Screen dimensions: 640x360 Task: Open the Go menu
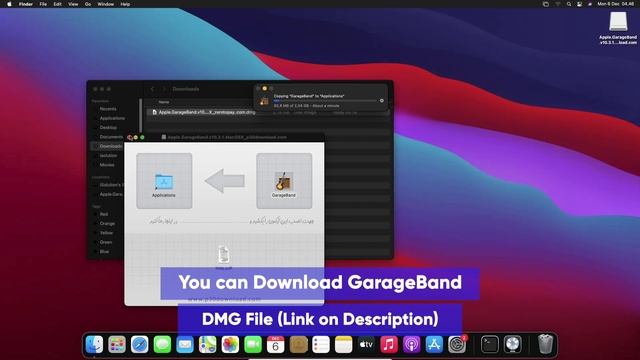click(x=88, y=4)
